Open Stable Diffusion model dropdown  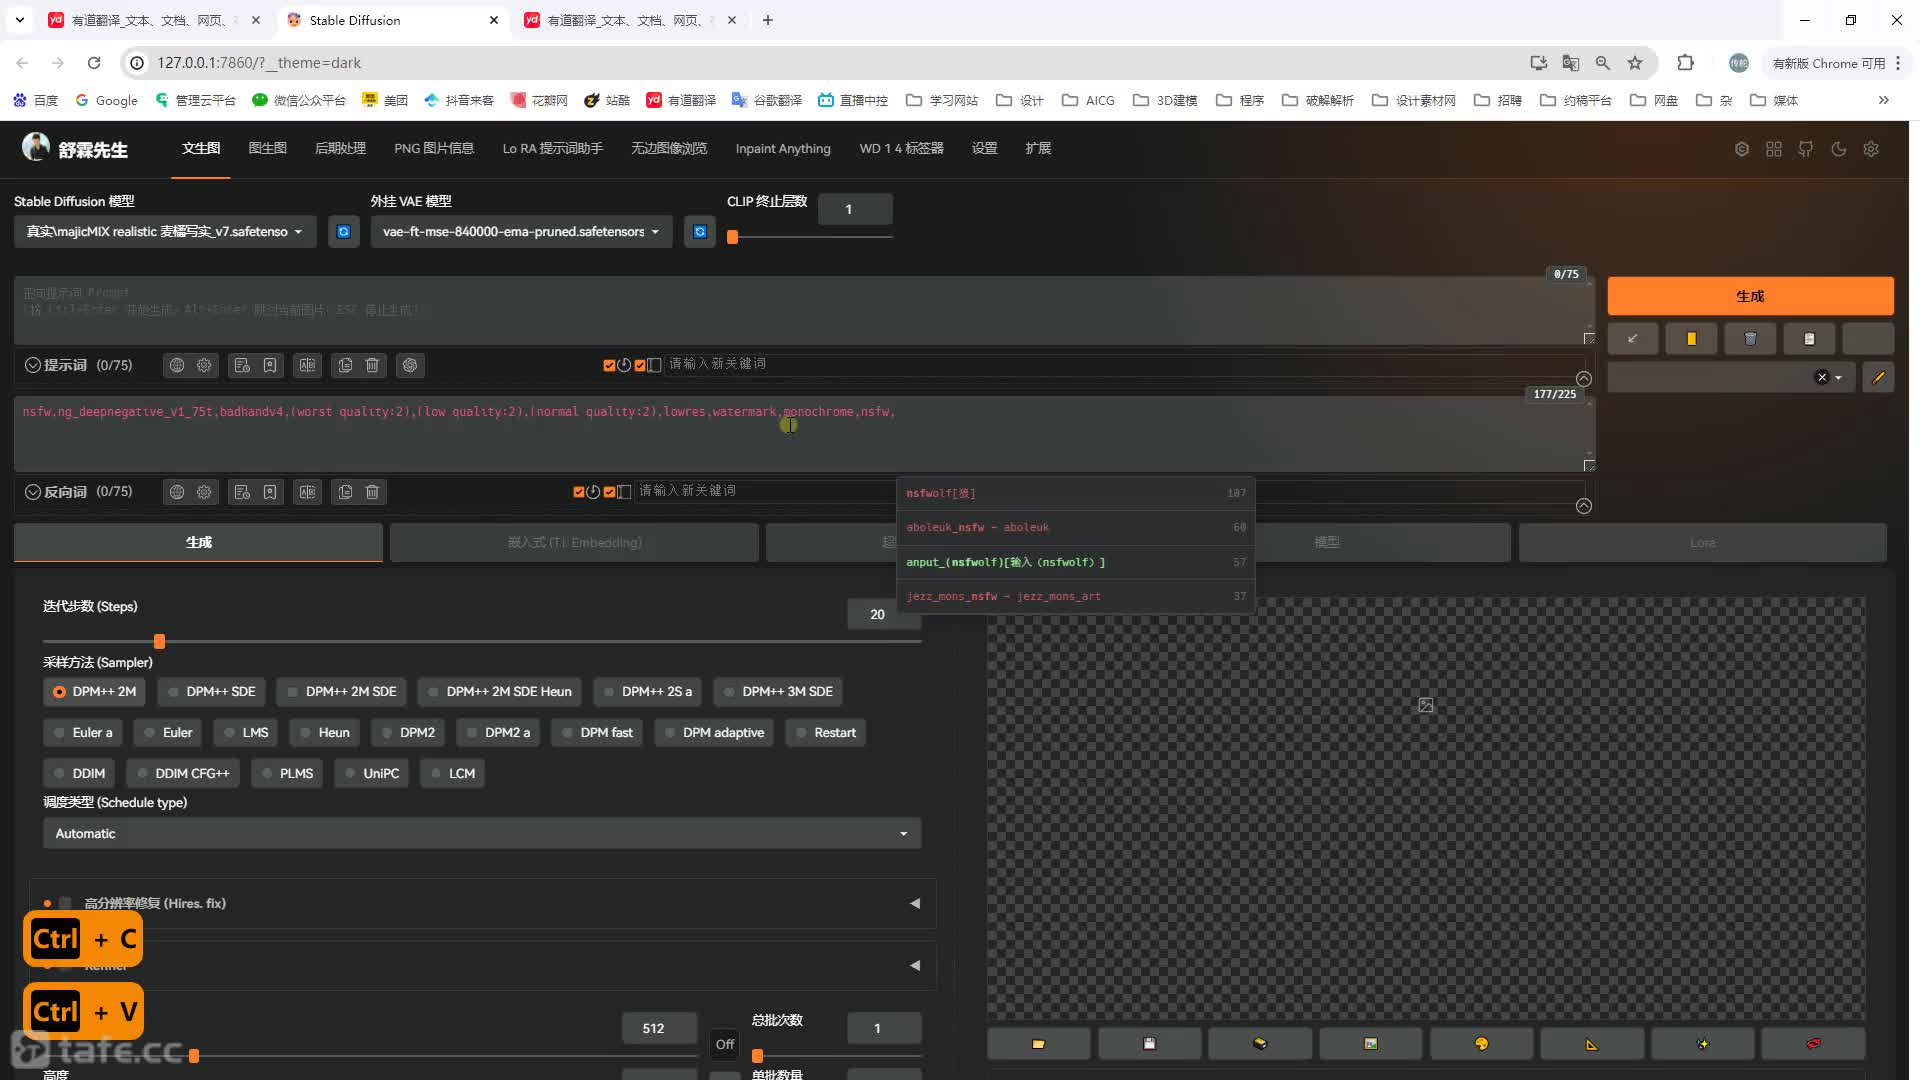165,232
